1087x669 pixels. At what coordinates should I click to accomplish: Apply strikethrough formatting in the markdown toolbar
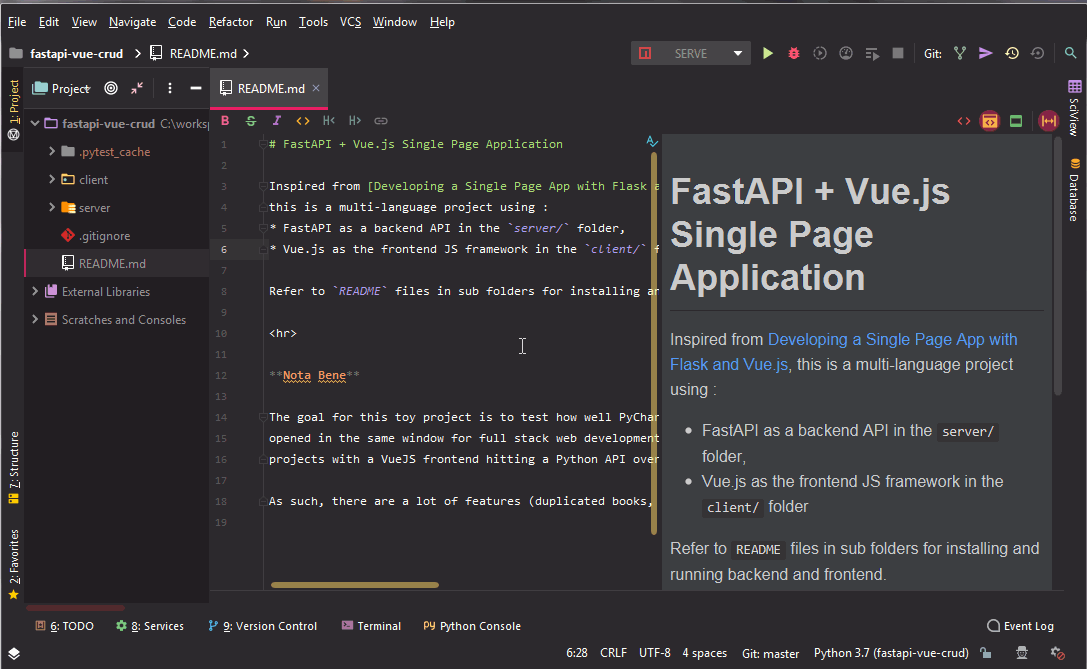[x=251, y=121]
